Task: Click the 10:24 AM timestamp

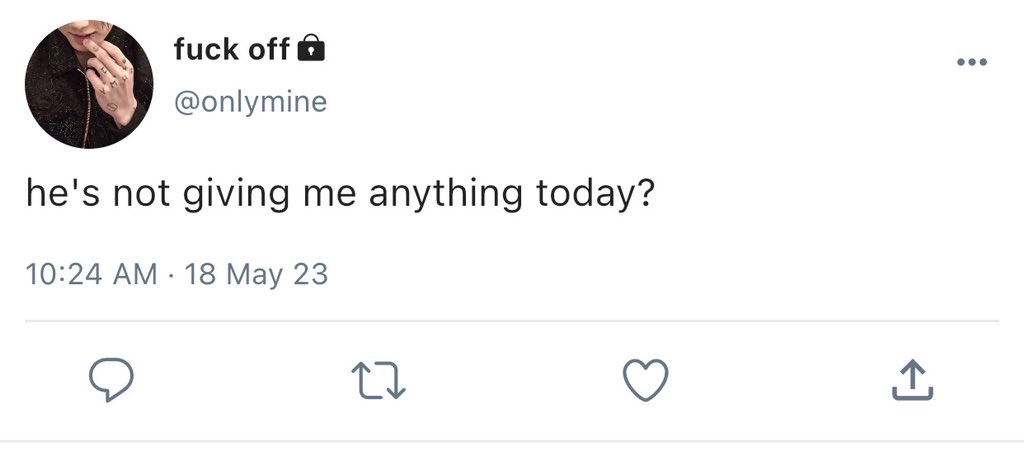Action: (91, 274)
